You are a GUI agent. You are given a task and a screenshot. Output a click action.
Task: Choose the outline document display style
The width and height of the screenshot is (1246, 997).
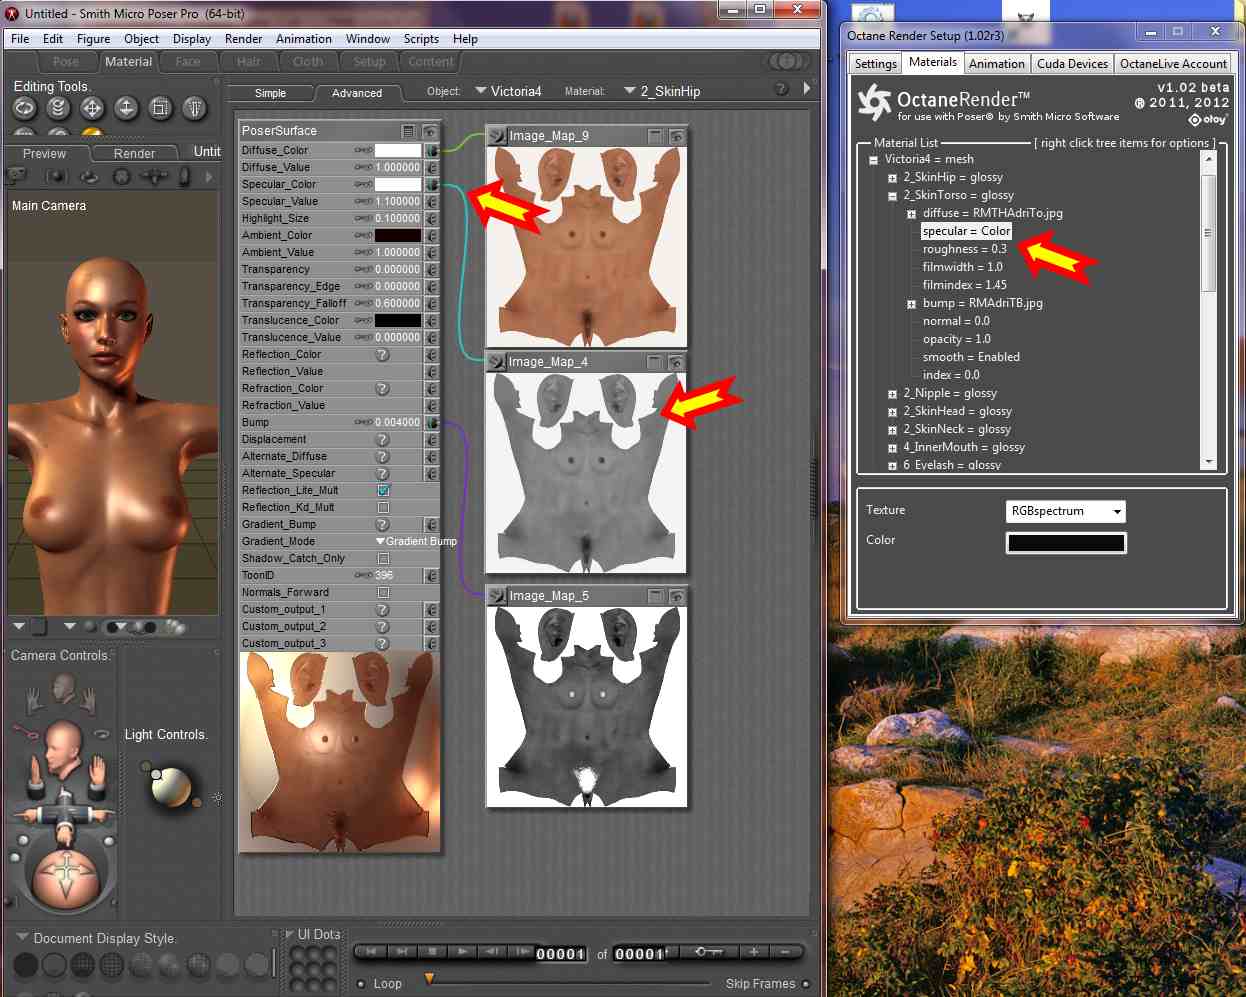point(55,965)
